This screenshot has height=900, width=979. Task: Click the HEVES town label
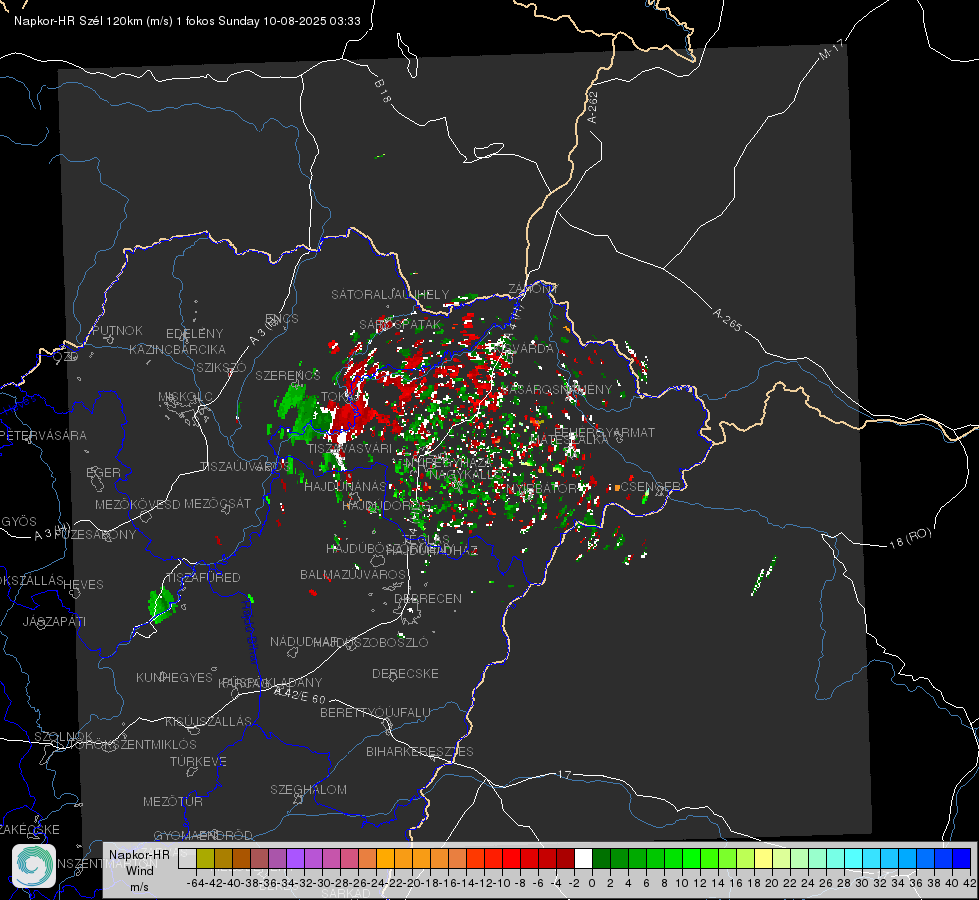(x=84, y=585)
